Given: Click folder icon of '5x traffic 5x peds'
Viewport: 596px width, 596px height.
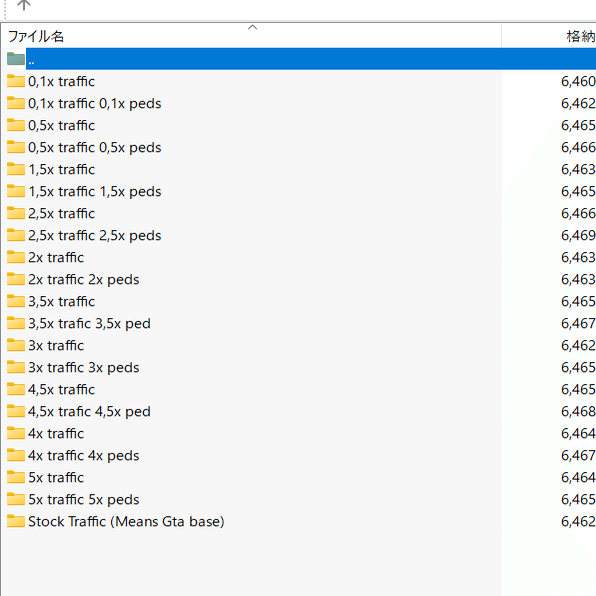Looking at the screenshot, I should pos(16,499).
